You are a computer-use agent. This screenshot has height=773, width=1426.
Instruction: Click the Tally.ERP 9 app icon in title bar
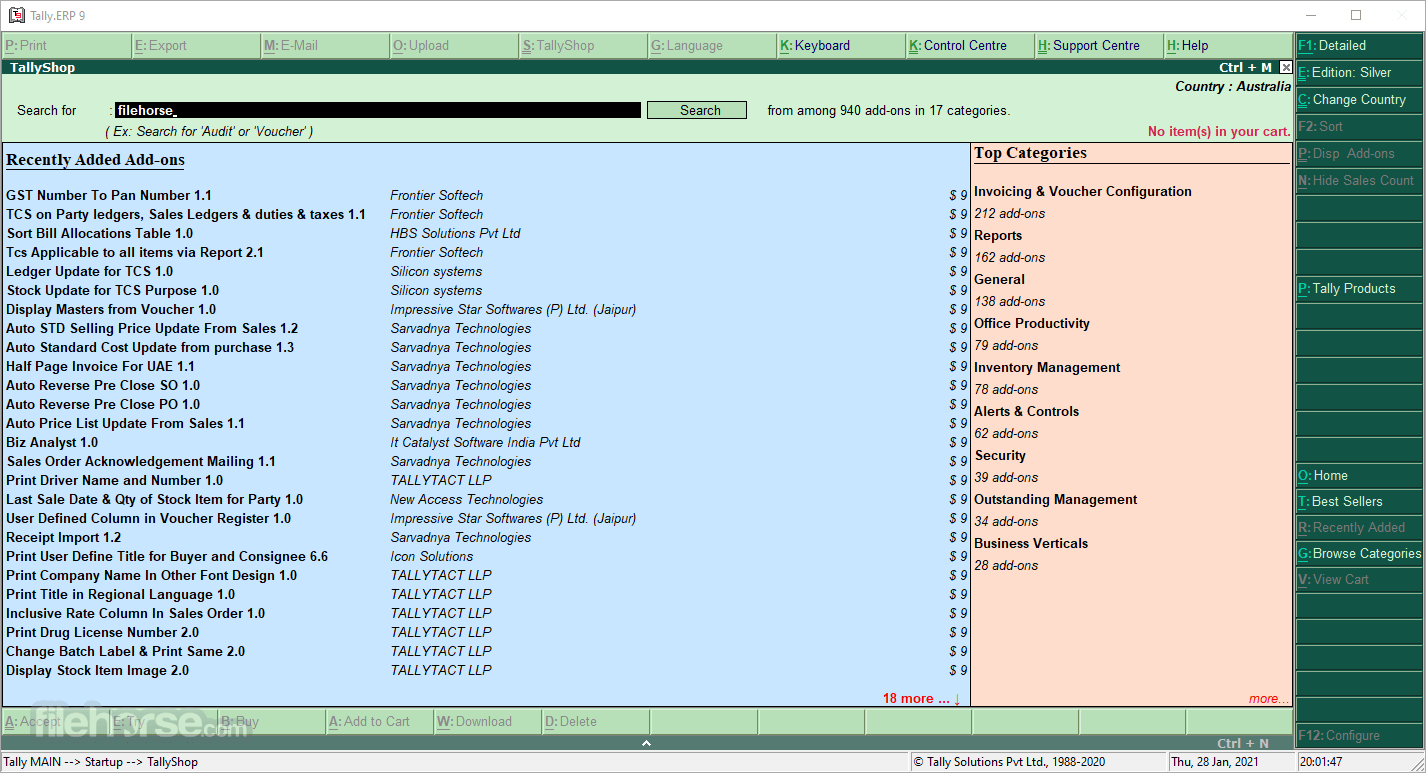(x=17, y=15)
